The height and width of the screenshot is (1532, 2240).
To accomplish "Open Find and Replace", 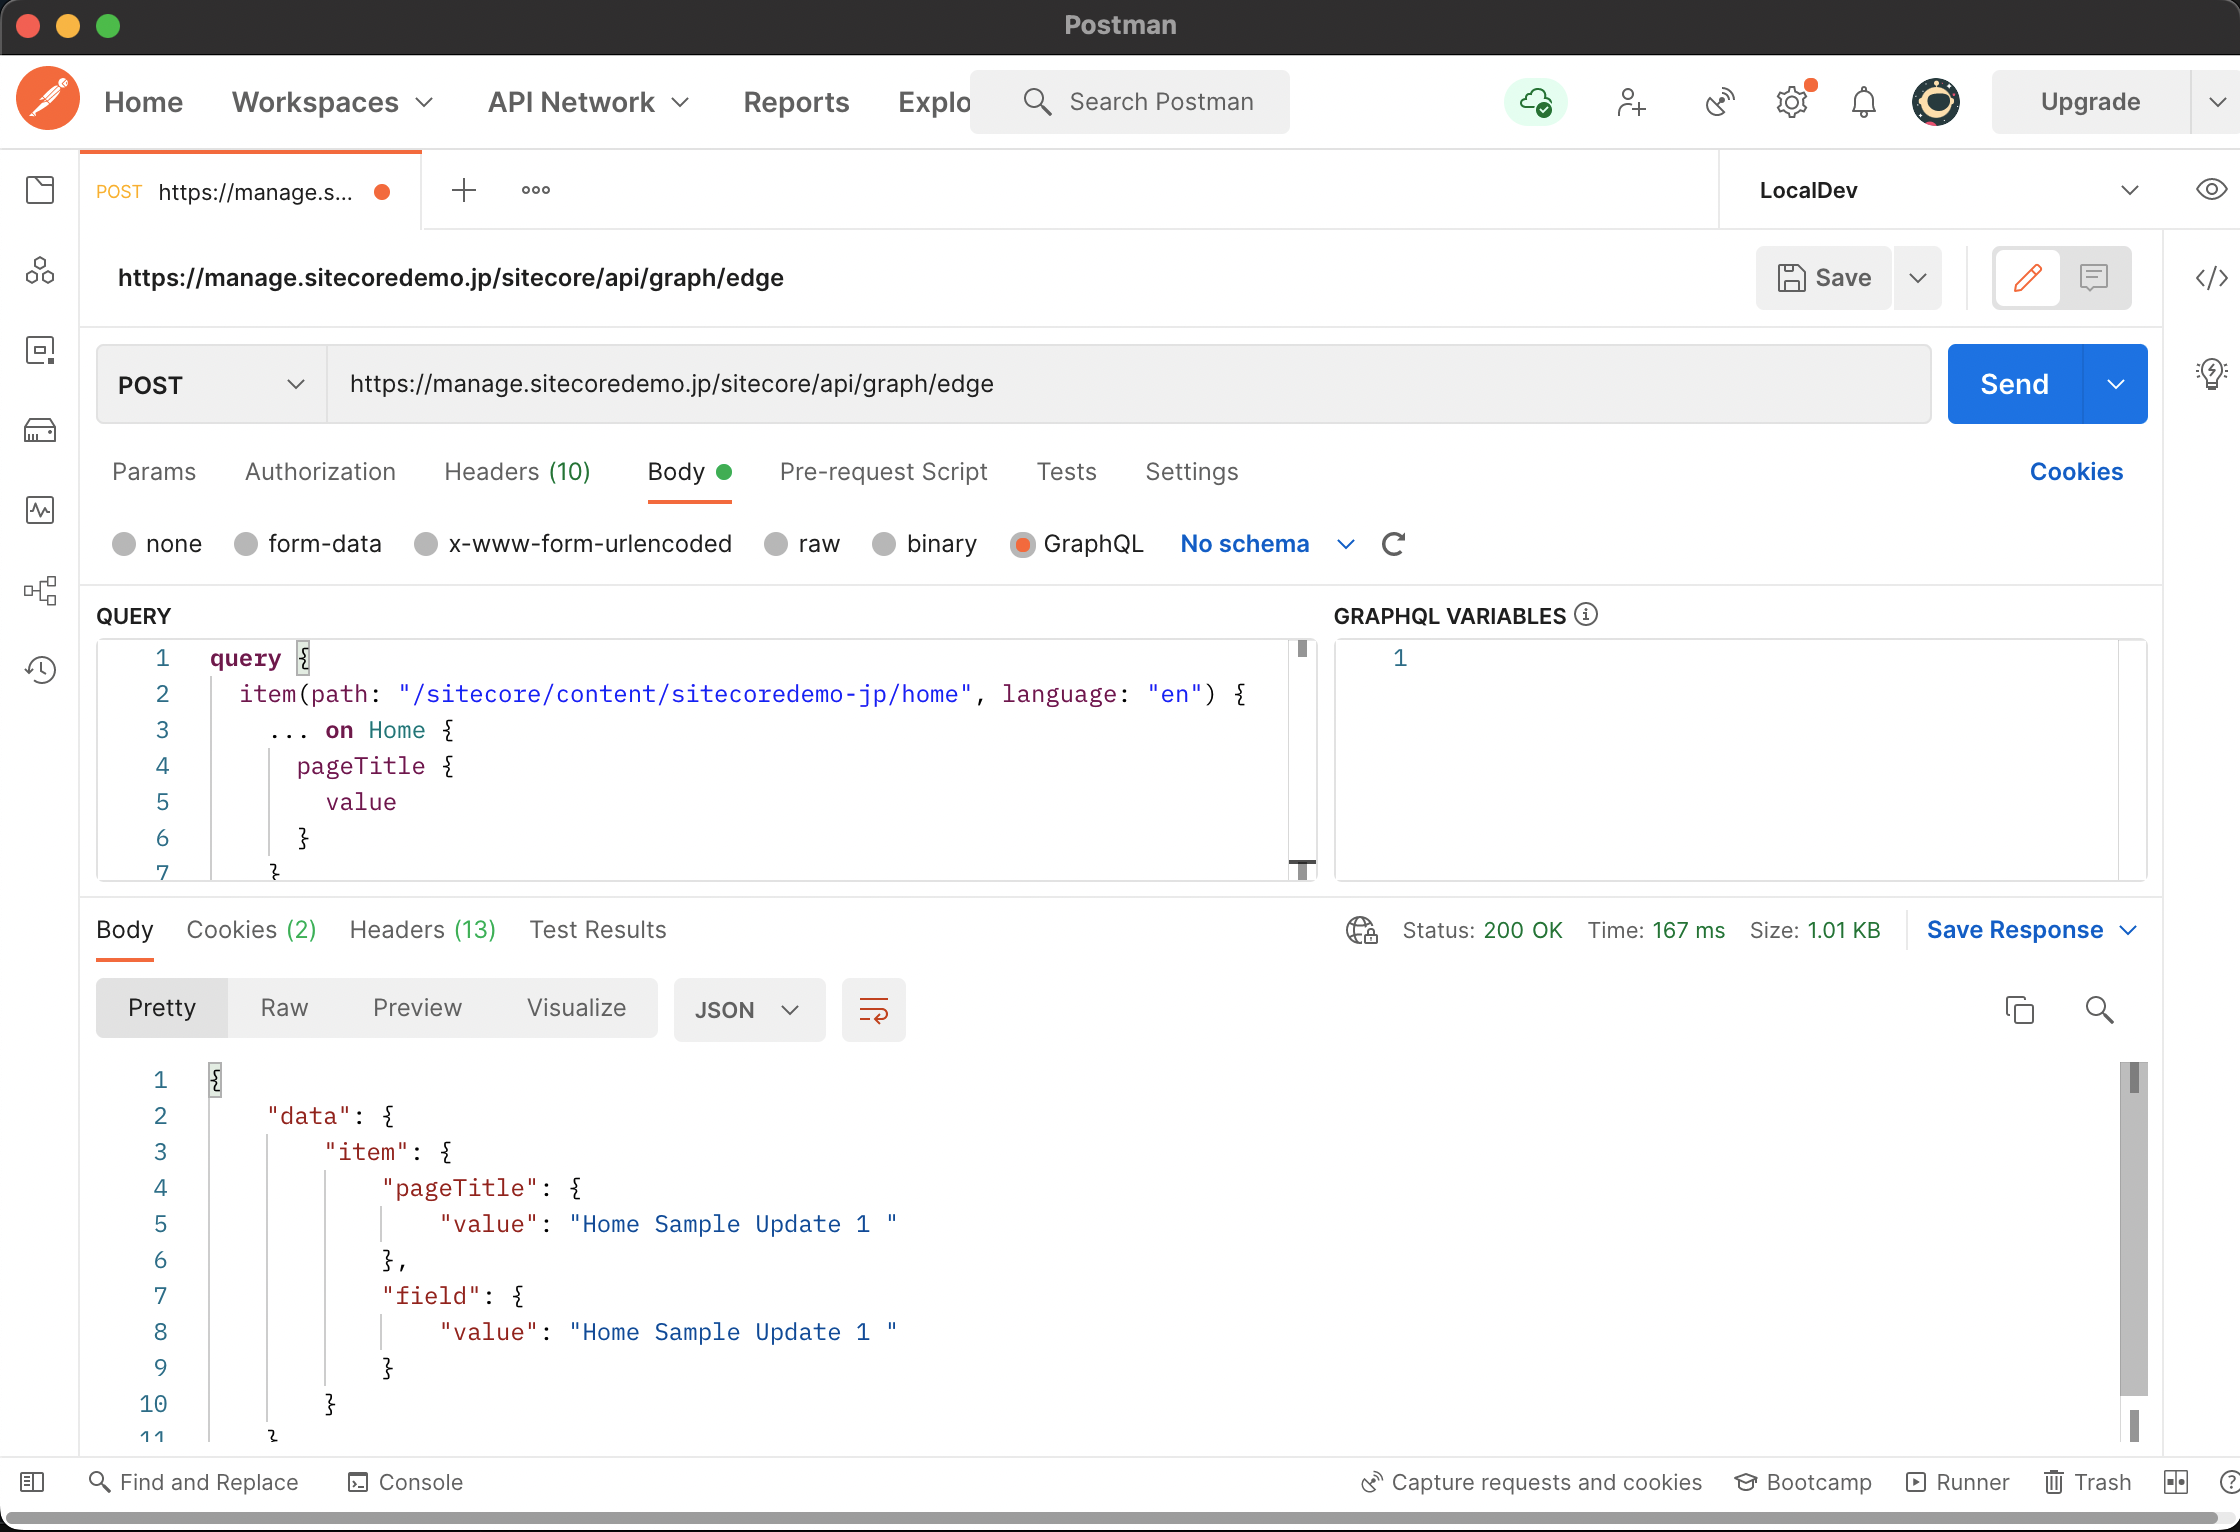I will pos(194,1482).
